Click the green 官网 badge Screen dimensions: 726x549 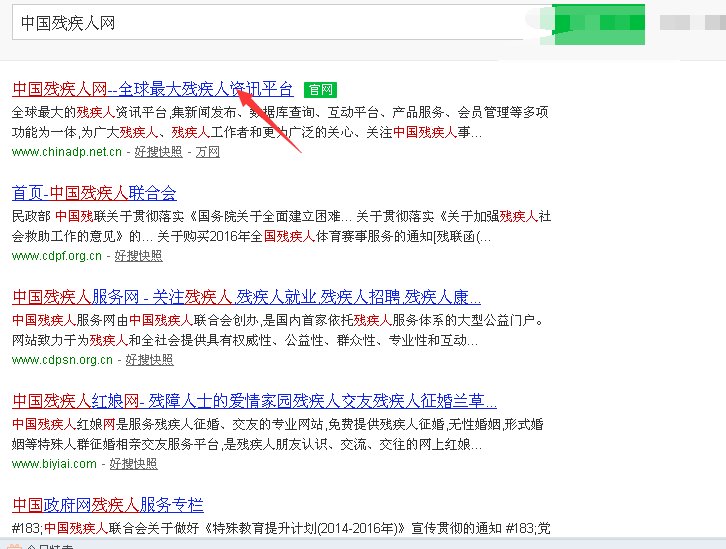(320, 89)
